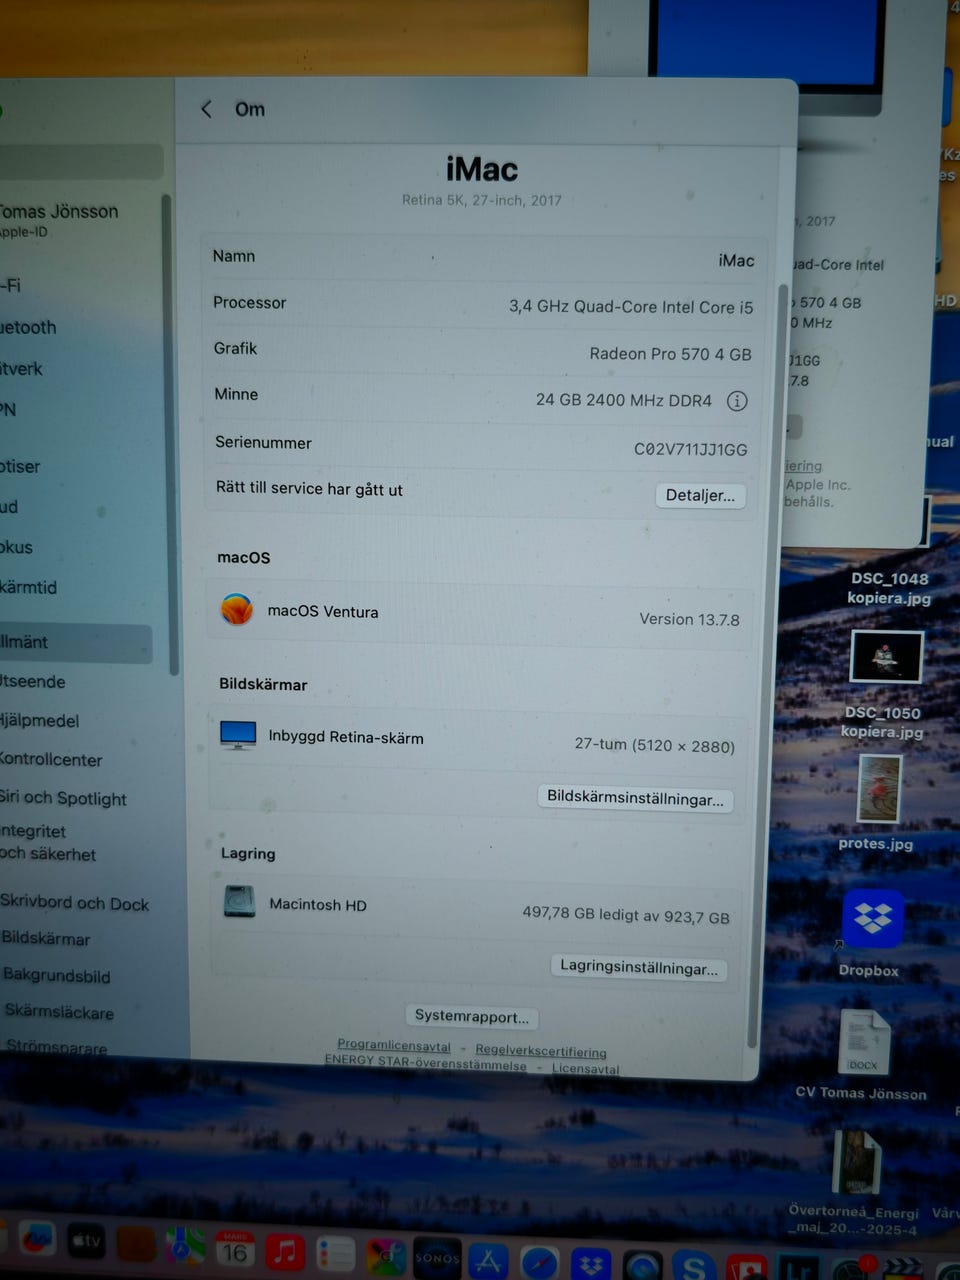Open Bildskärmar in the sidebar
Image resolution: width=960 pixels, height=1280 pixels.
coord(46,938)
